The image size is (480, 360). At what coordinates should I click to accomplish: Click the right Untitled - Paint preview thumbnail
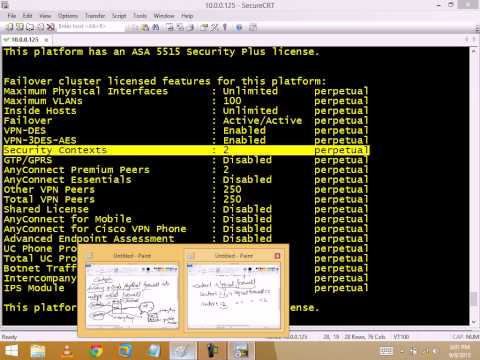[x=234, y=295]
